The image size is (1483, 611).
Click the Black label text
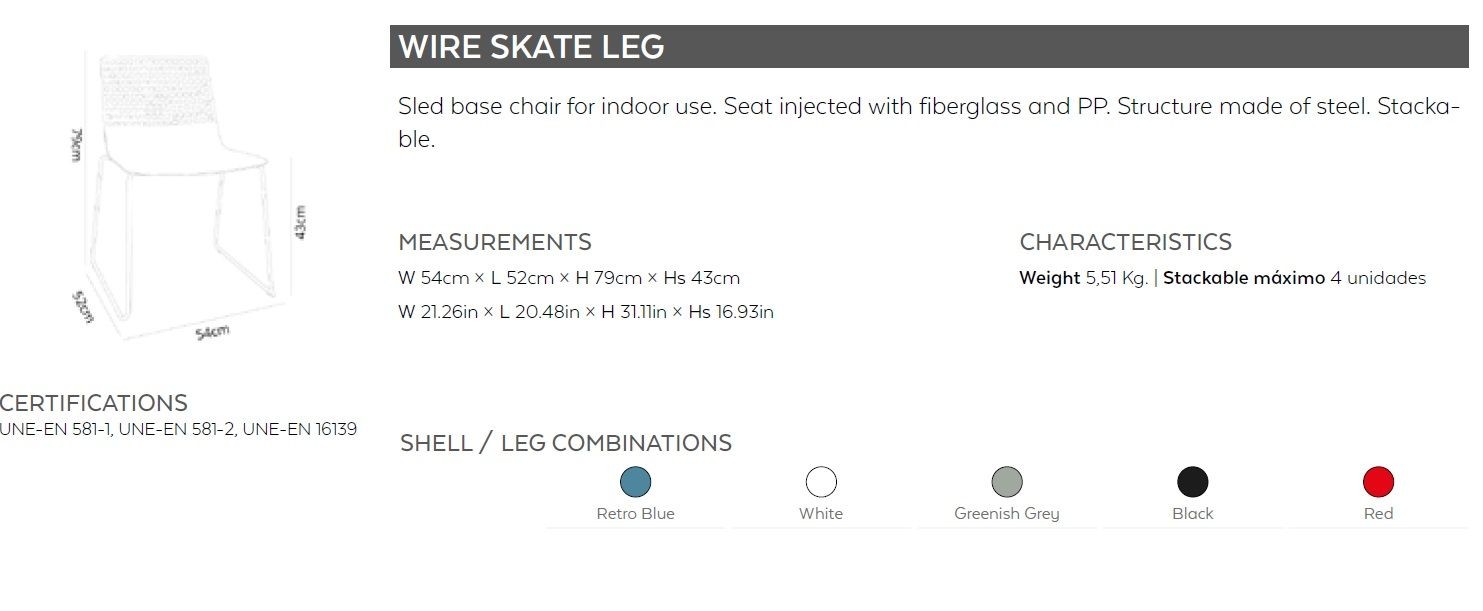pos(1192,514)
